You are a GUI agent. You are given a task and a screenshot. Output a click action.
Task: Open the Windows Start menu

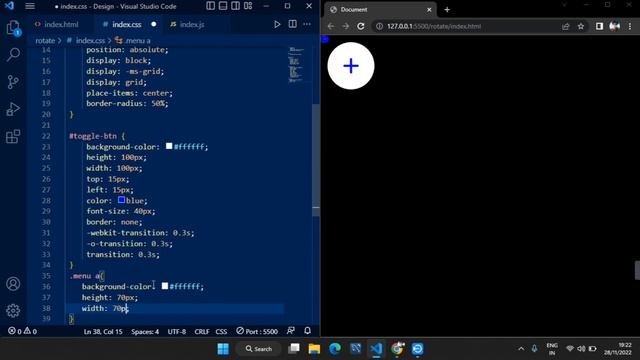[223, 349]
